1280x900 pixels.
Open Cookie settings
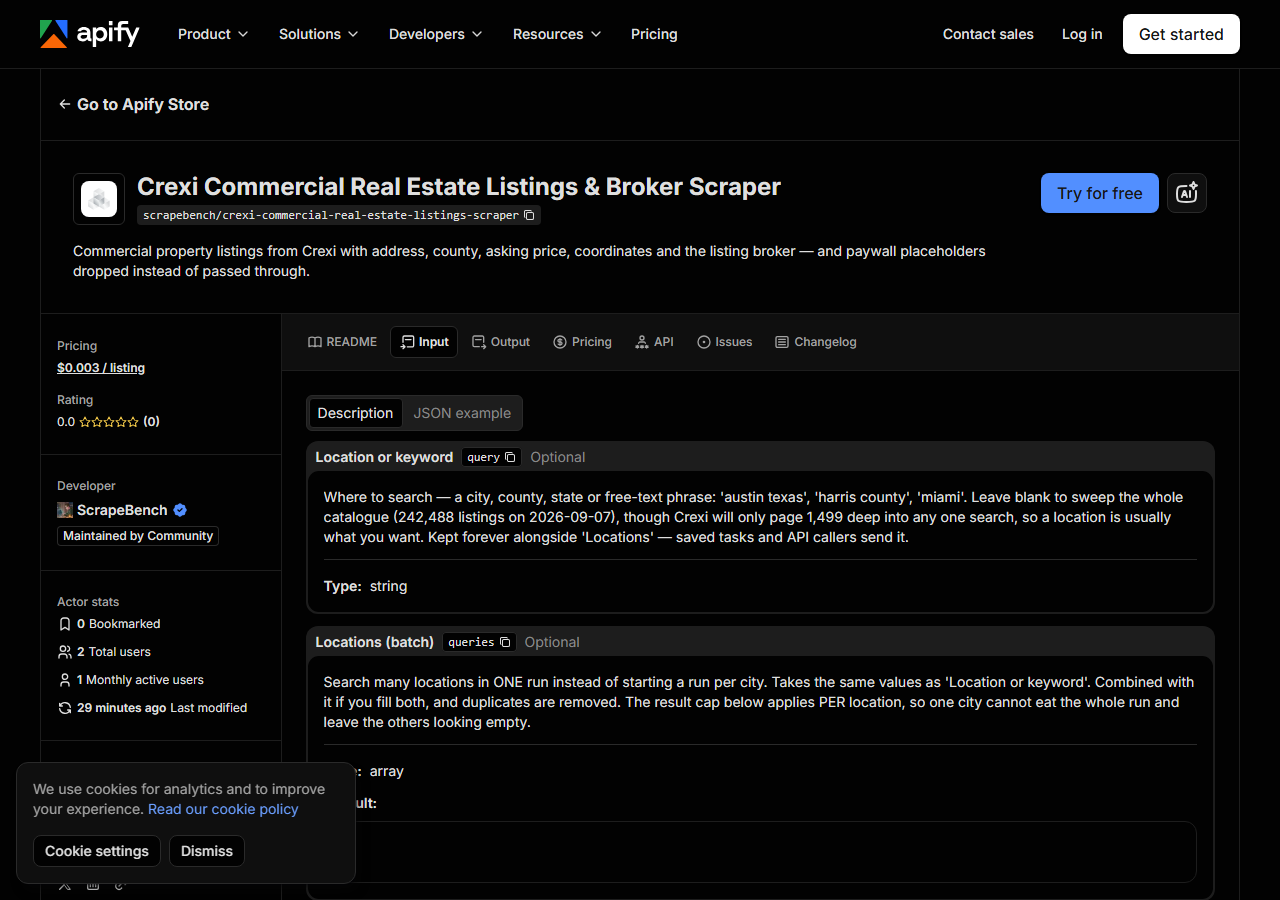[97, 851]
